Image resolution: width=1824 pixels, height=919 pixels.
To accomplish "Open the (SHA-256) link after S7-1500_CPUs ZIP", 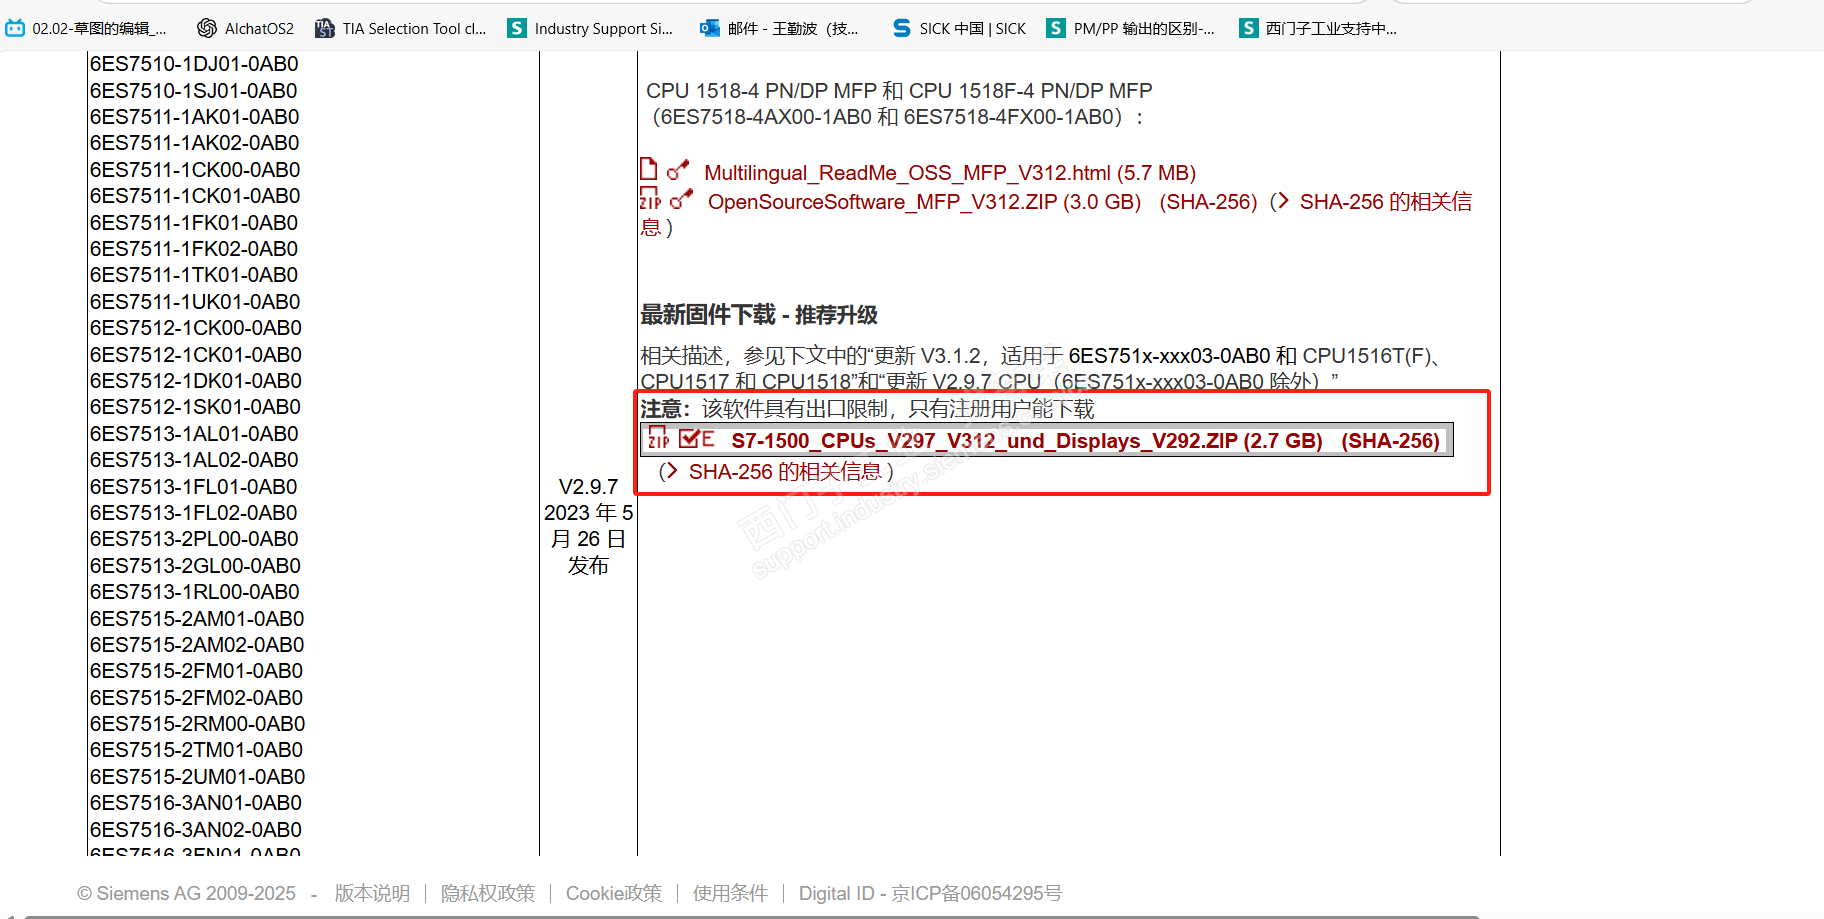I will [x=1390, y=441].
